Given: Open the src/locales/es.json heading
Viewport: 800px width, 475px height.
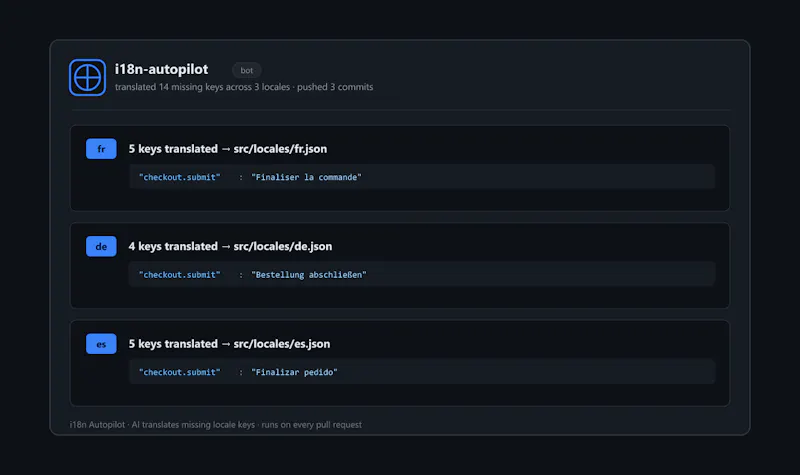Looking at the screenshot, I should [x=229, y=344].
